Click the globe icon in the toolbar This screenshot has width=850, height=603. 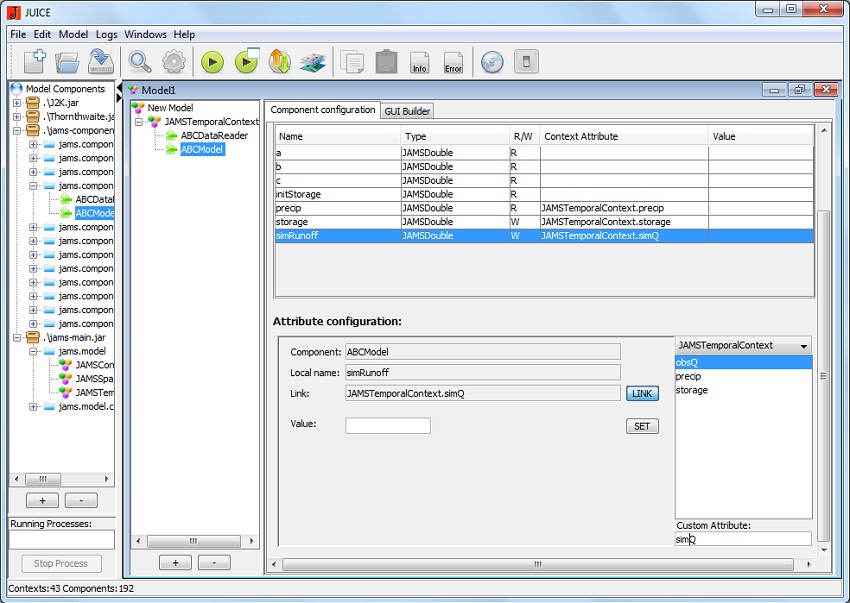492,62
